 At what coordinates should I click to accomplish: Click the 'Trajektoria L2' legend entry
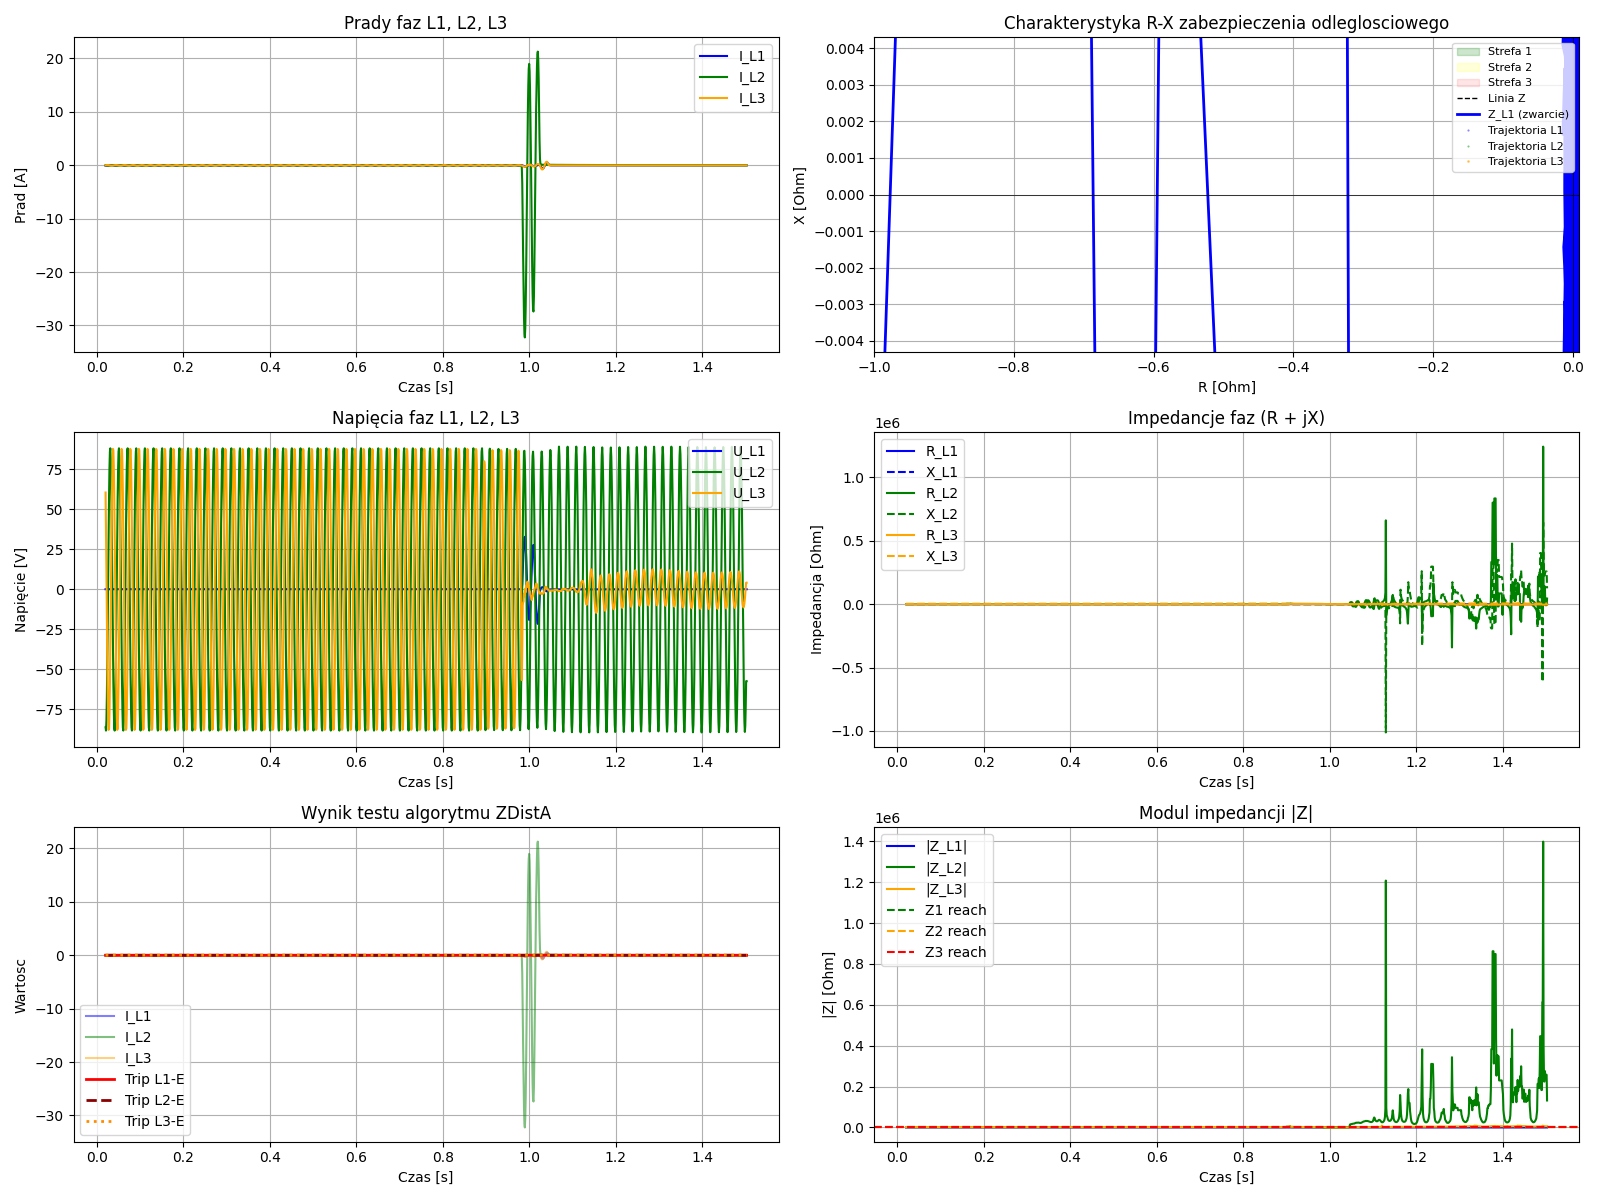tap(1524, 146)
